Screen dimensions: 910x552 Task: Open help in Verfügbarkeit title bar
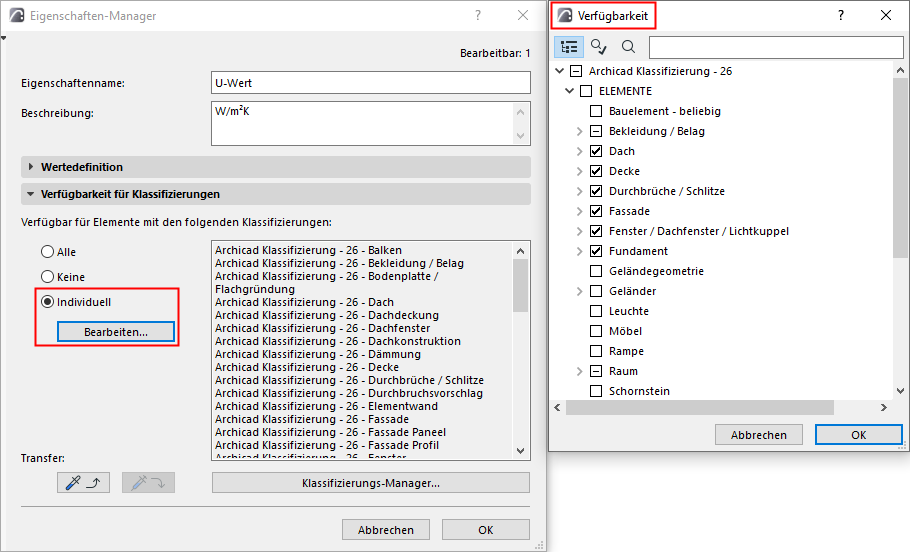[x=841, y=16]
